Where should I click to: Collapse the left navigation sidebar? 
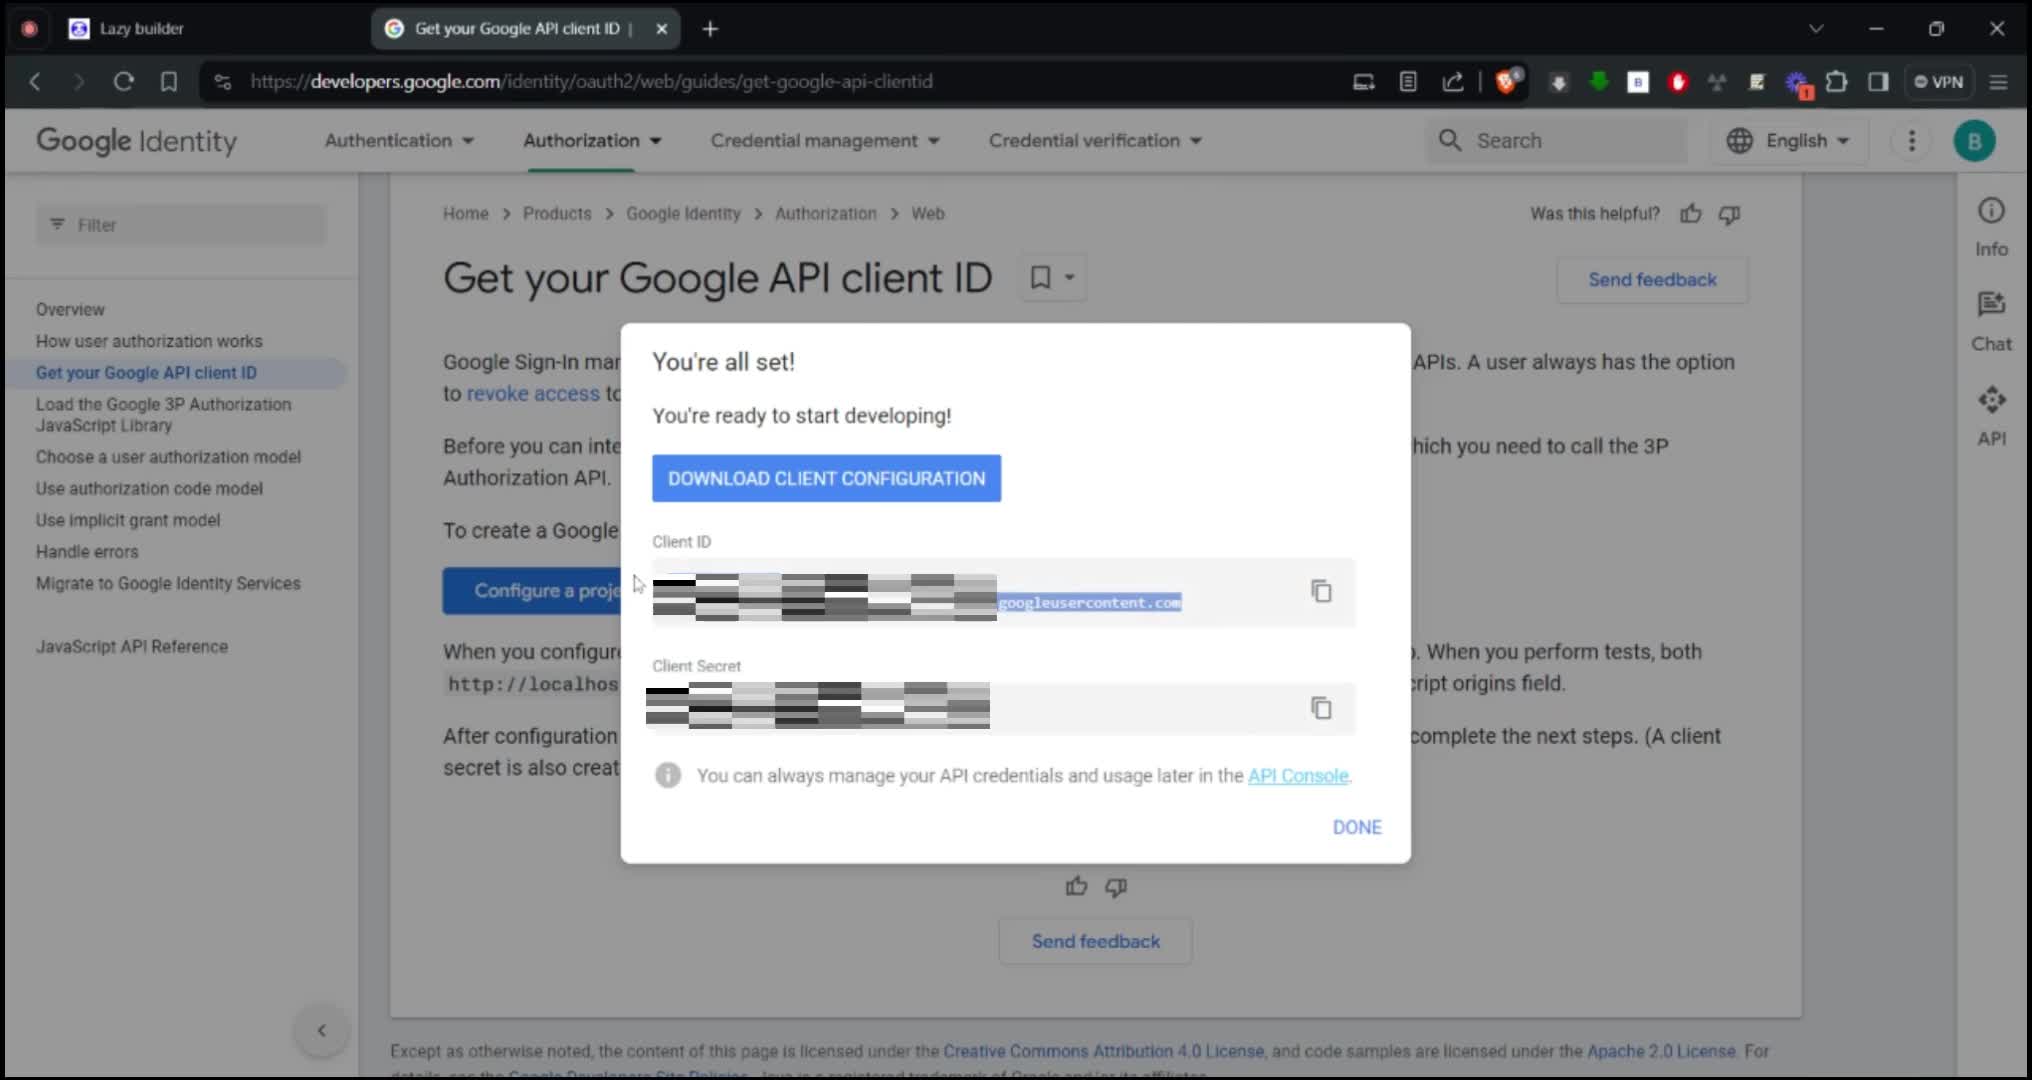321,1030
